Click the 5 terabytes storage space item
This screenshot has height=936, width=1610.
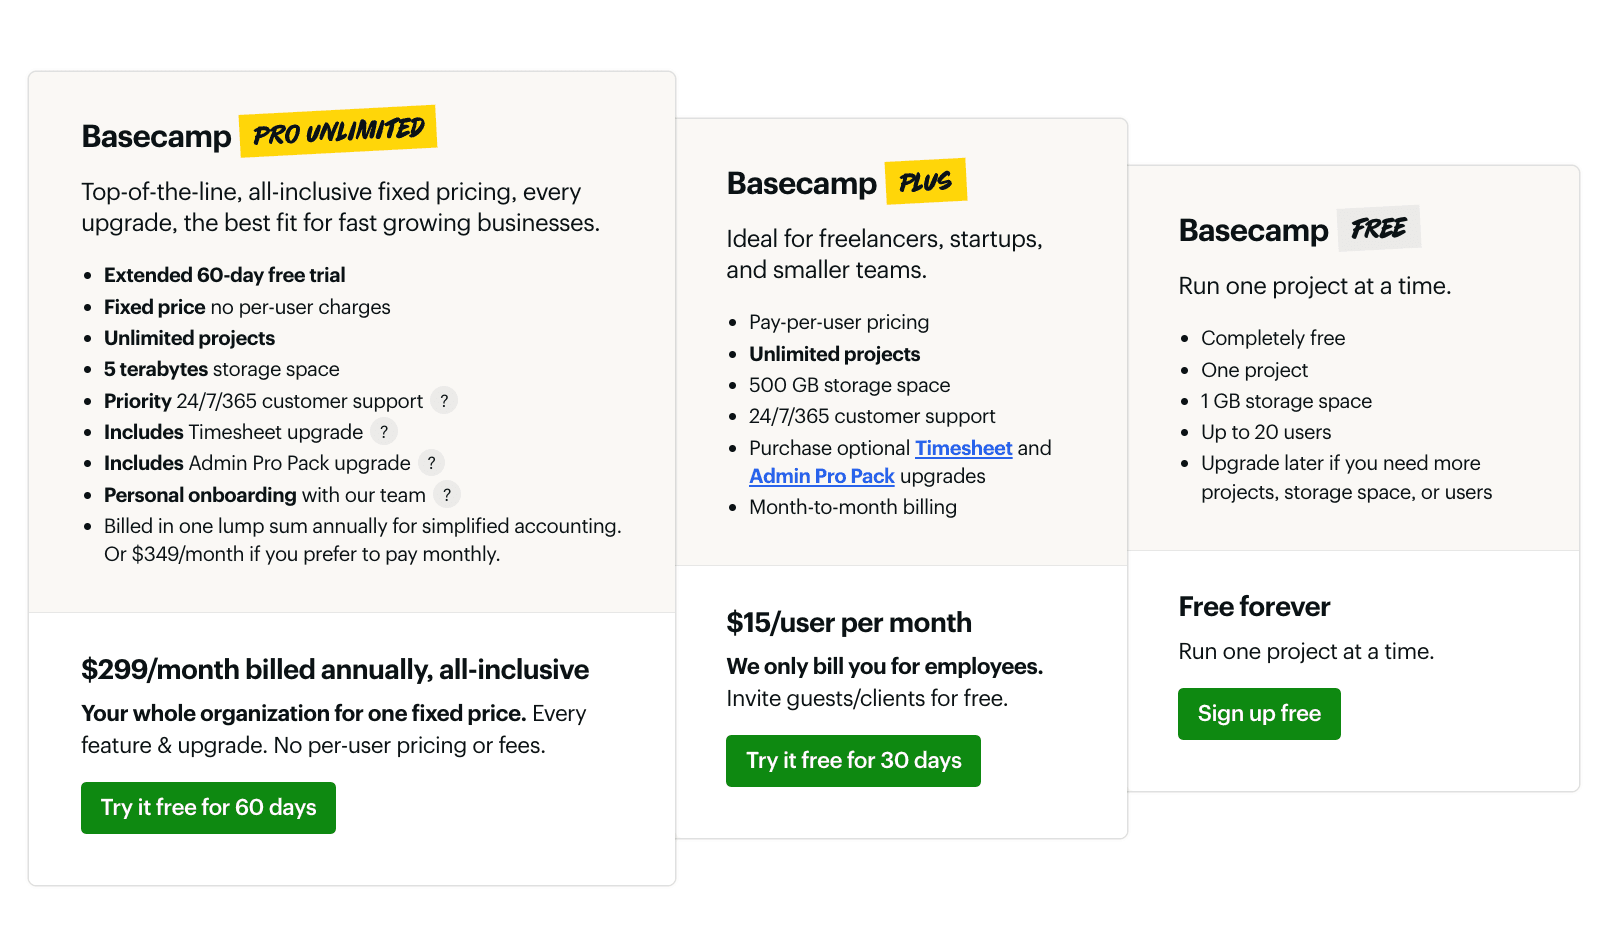point(222,370)
